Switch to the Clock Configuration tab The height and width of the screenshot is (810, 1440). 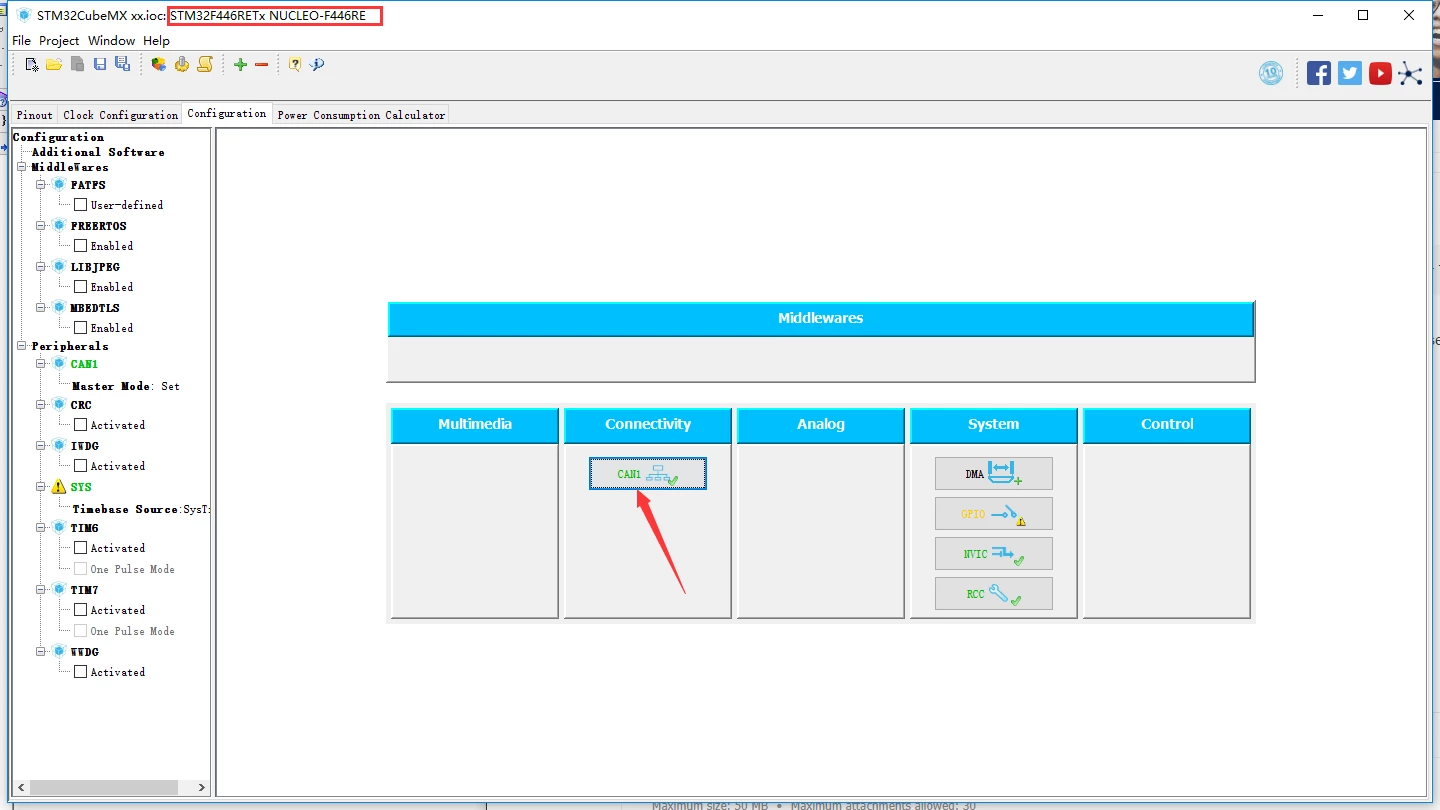(120, 115)
